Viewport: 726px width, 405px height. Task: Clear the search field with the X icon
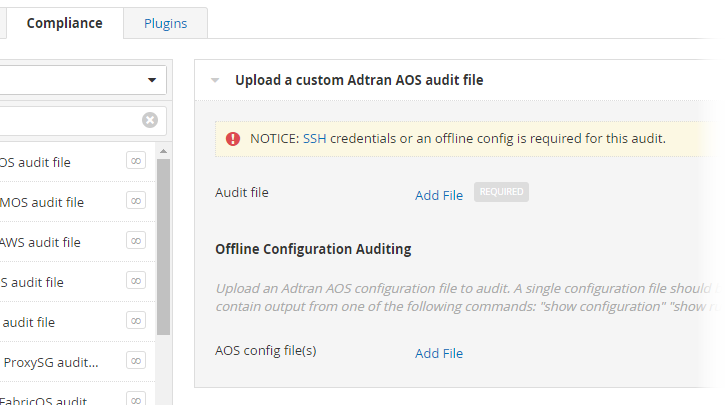pos(150,120)
